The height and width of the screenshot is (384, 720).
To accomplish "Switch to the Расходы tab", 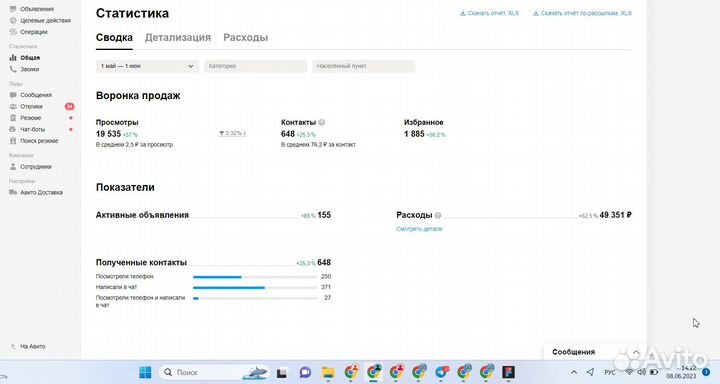I will (246, 38).
